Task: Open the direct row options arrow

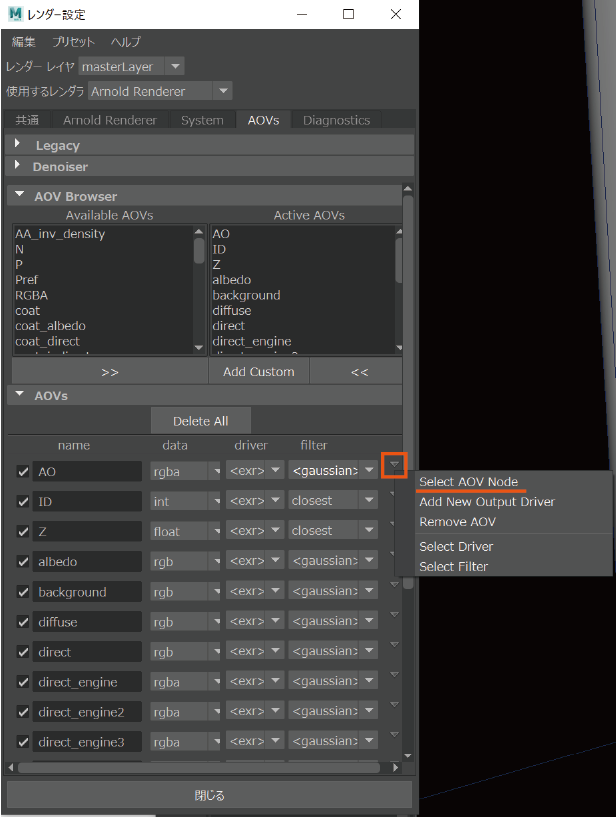Action: (x=394, y=645)
